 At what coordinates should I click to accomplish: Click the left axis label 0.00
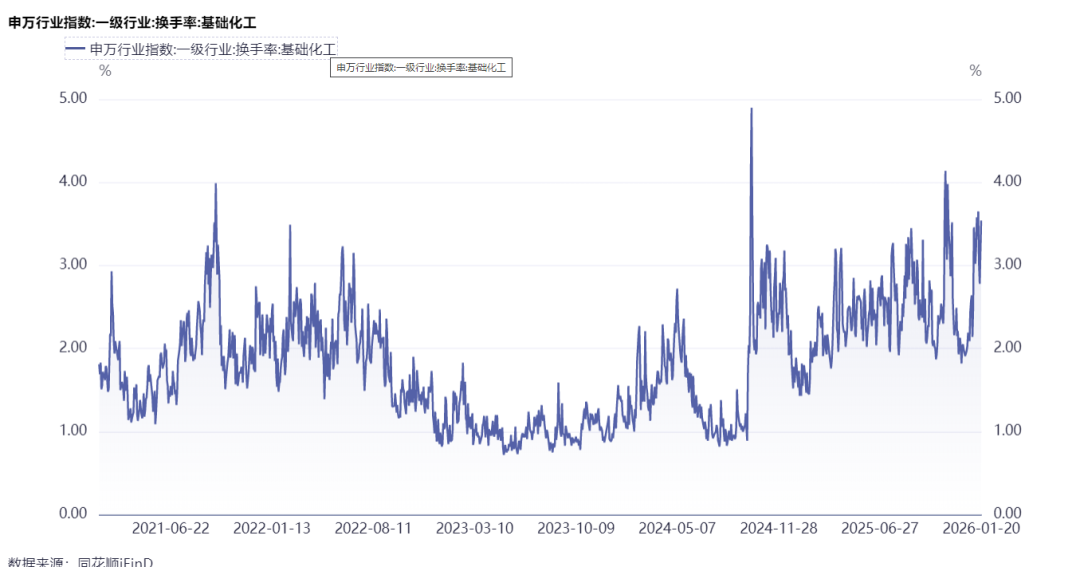73,513
